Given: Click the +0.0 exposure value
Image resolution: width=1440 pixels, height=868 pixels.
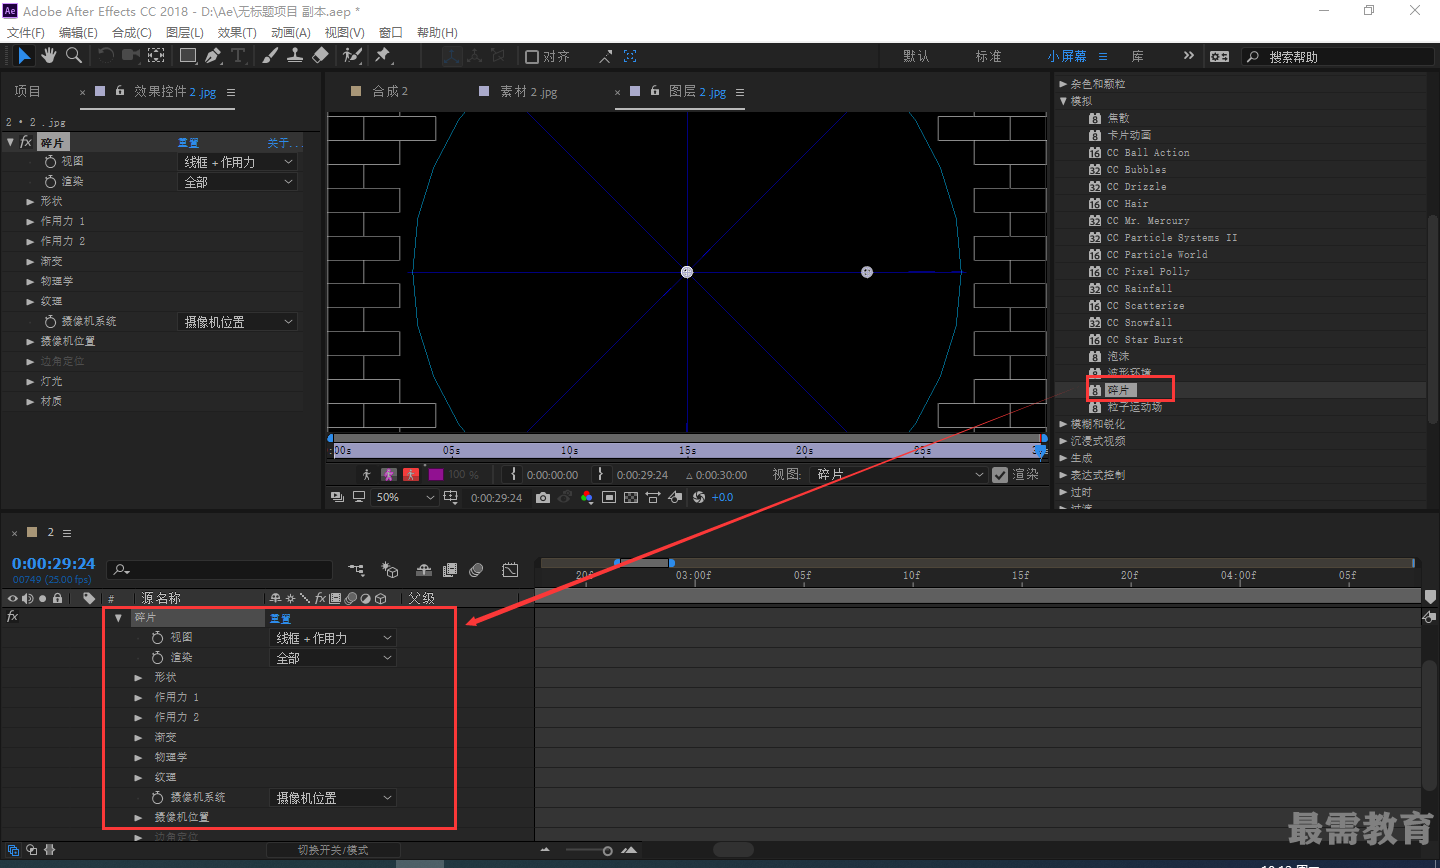Looking at the screenshot, I should (x=722, y=497).
